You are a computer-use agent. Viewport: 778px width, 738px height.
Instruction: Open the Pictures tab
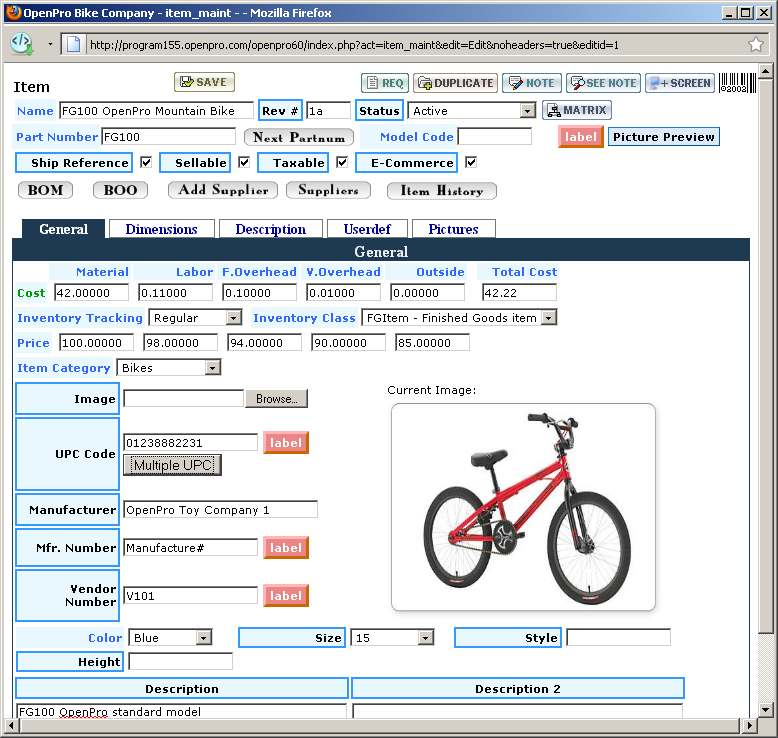coord(453,229)
